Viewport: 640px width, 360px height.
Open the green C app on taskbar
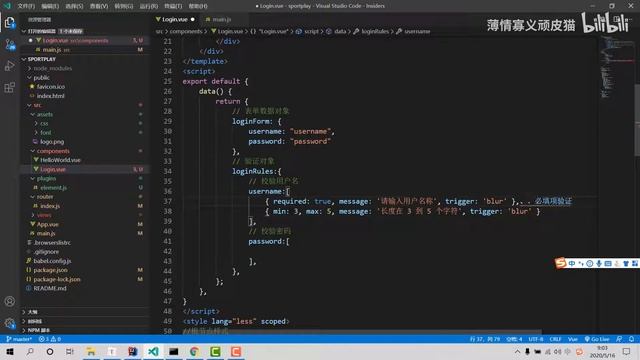tap(215, 351)
